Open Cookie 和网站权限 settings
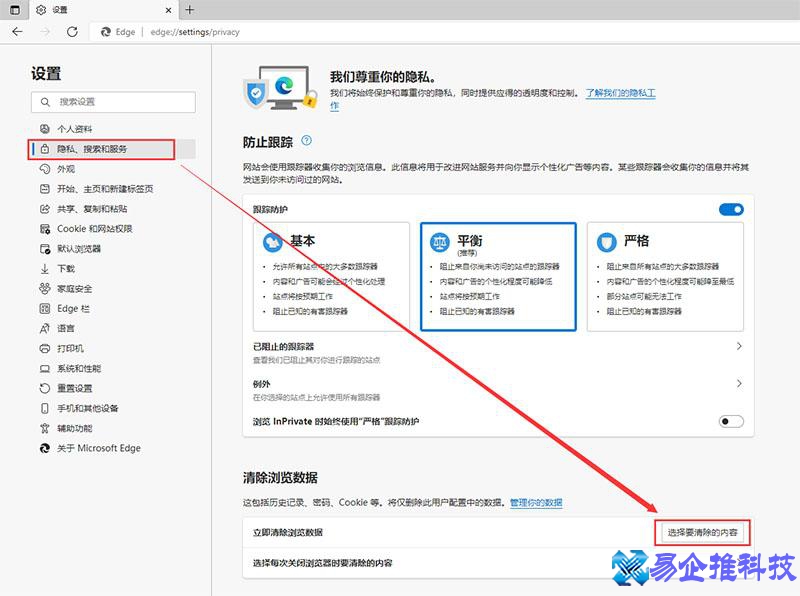This screenshot has width=800, height=596. 45,229
